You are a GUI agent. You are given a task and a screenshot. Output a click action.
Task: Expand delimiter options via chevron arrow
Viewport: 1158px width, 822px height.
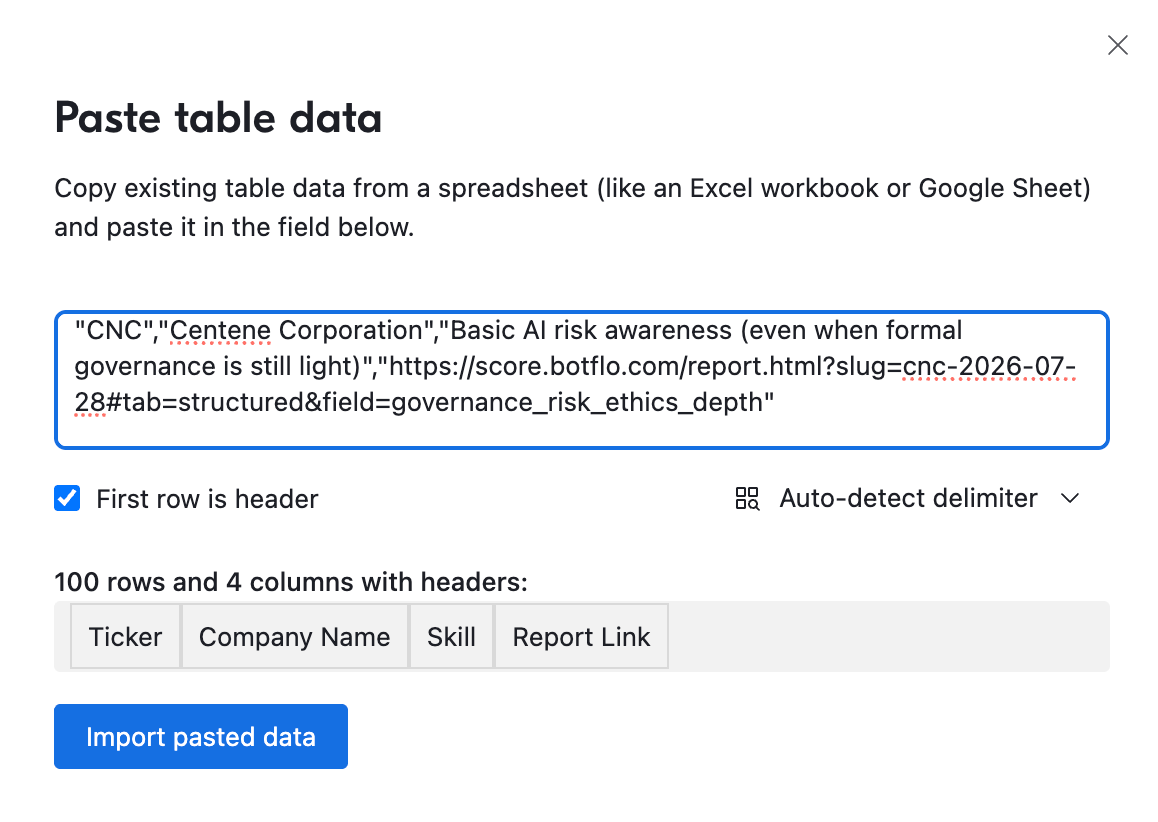[1070, 499]
